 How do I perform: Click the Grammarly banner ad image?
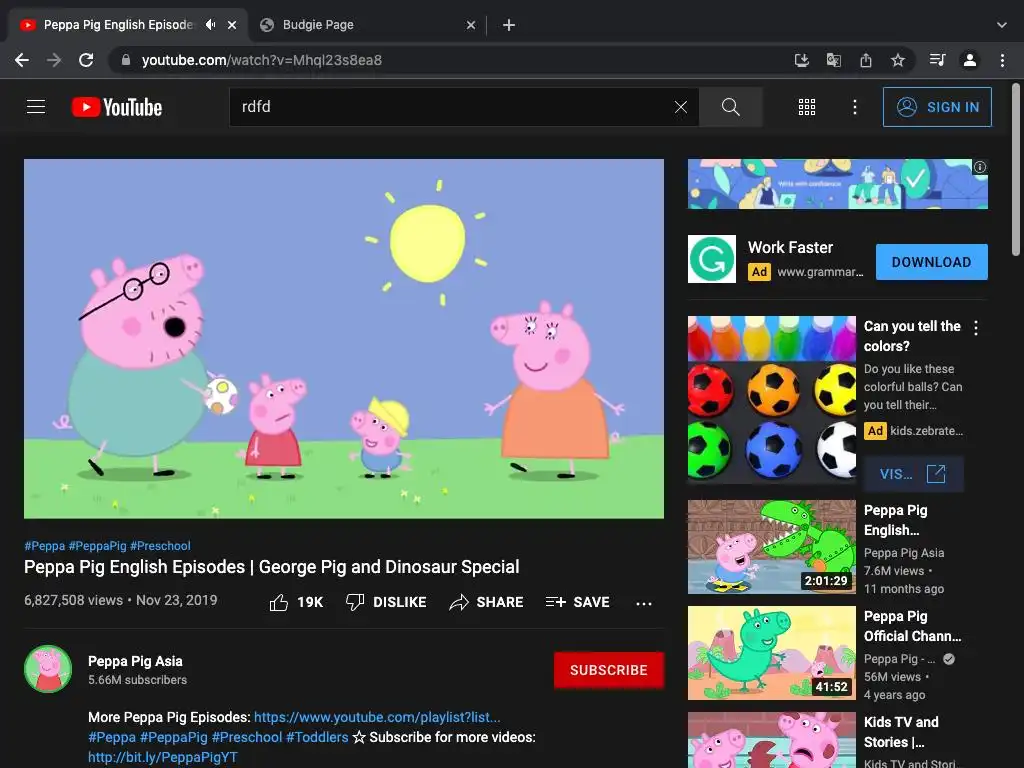(x=837, y=184)
